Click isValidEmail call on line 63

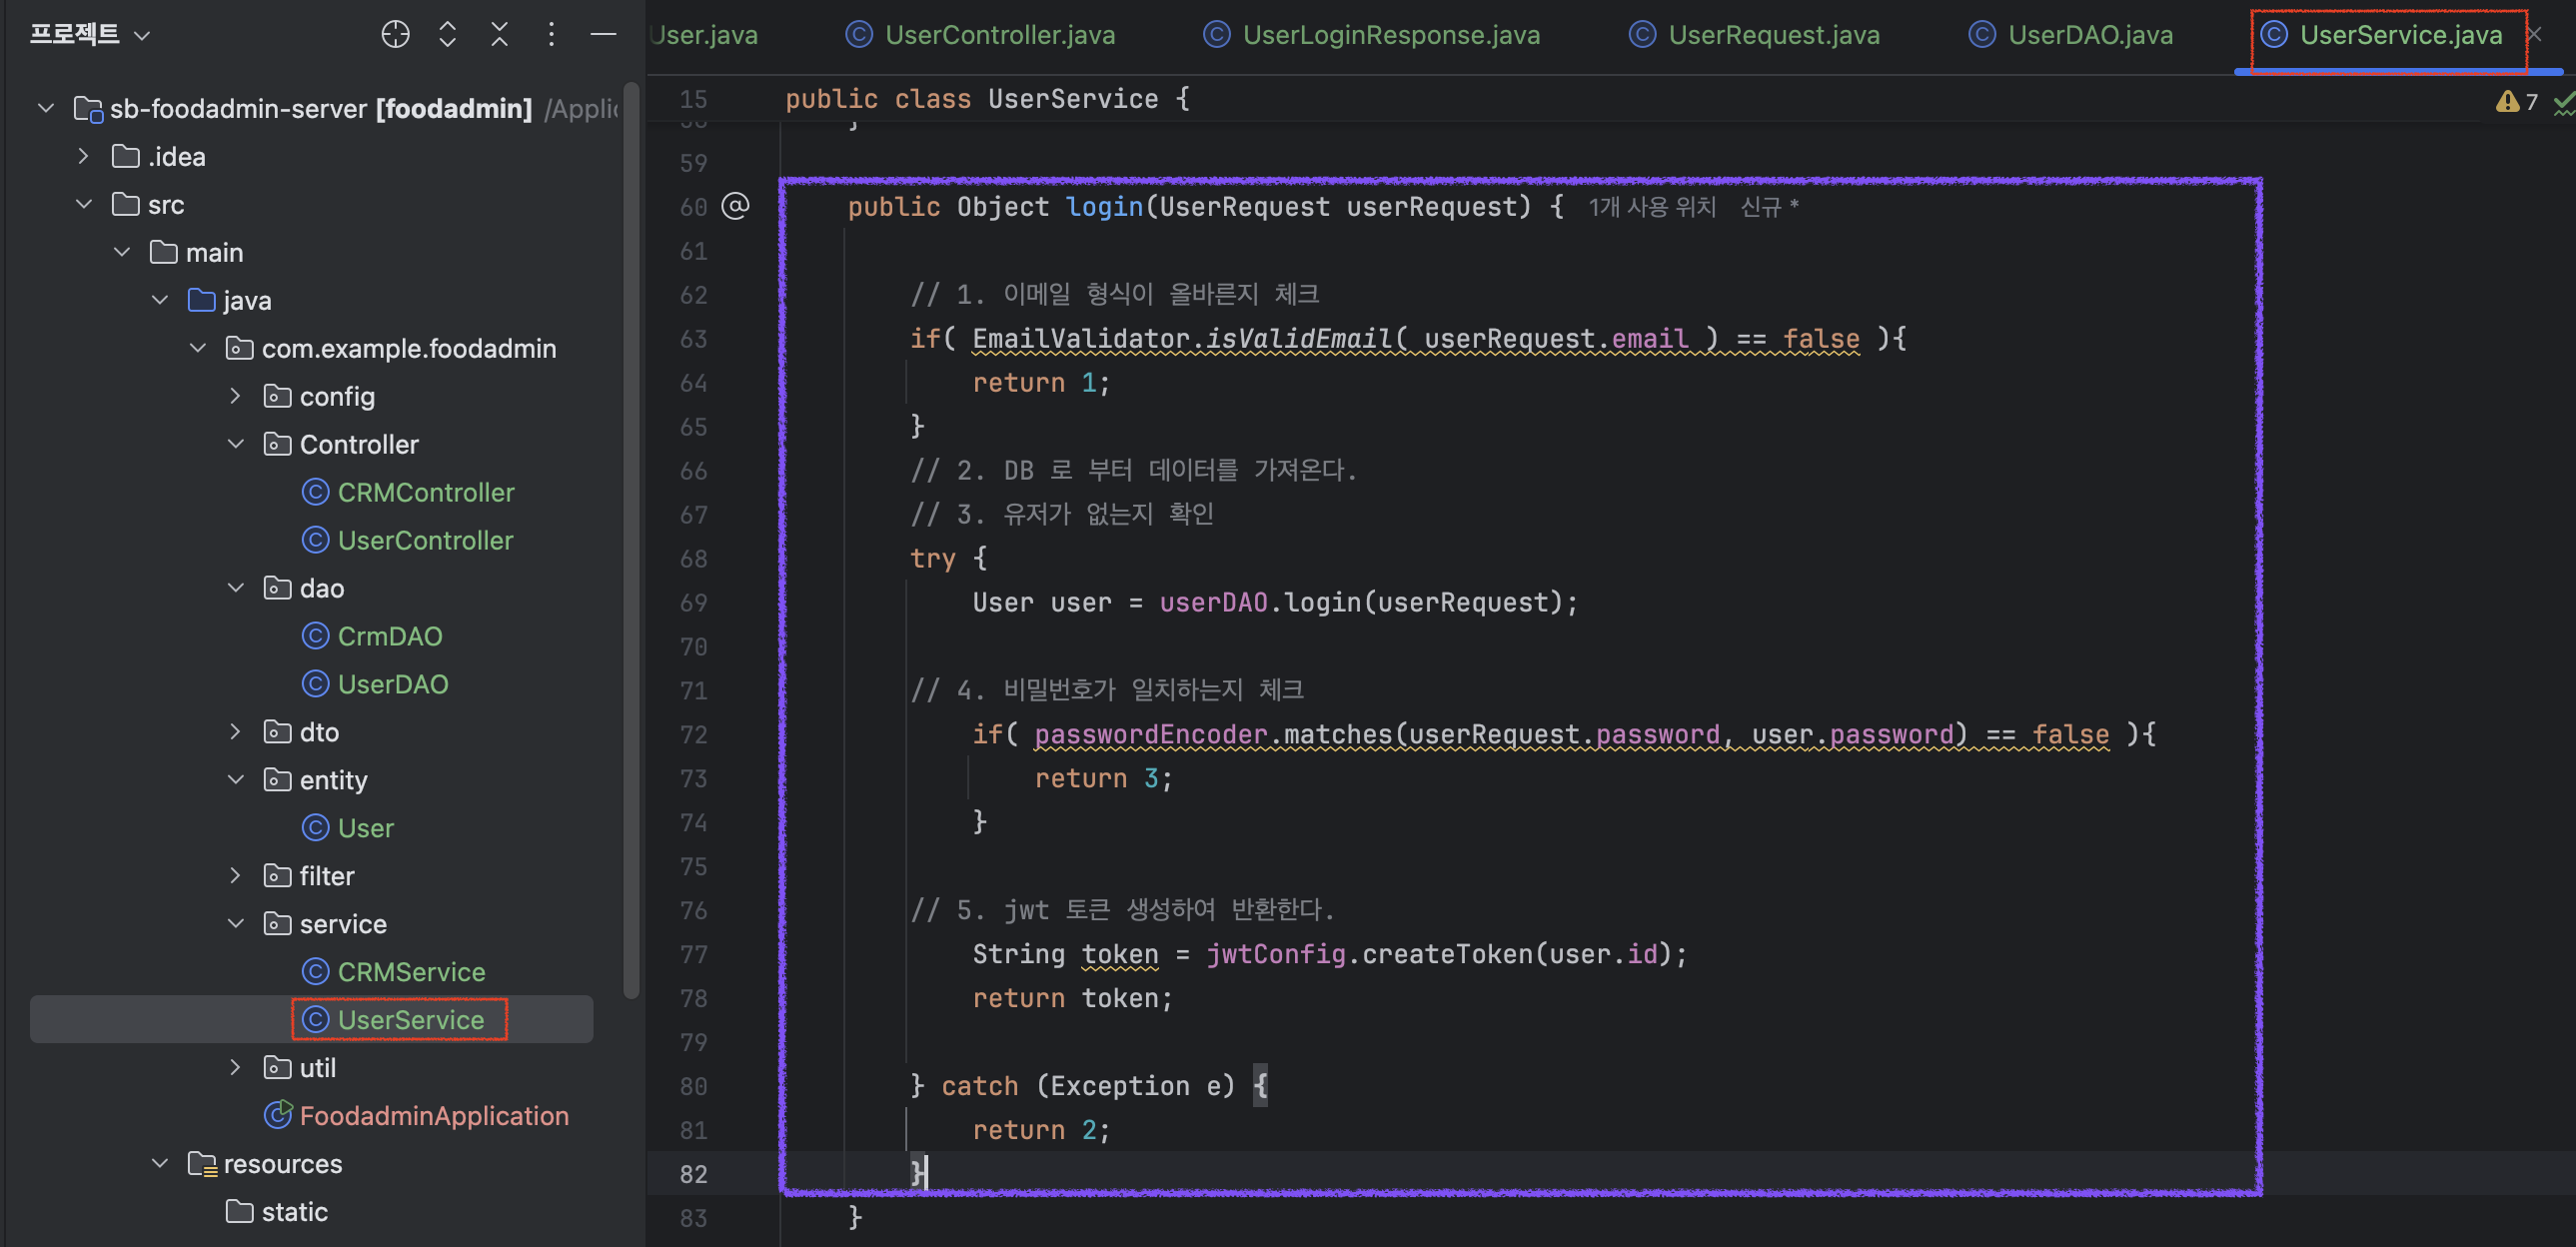coord(1297,339)
